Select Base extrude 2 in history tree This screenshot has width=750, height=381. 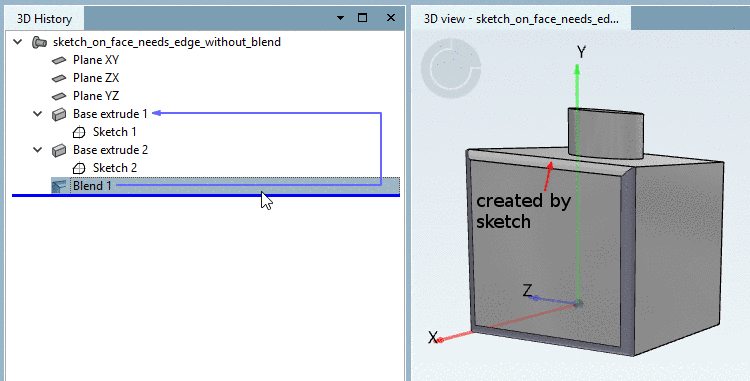tap(110, 150)
